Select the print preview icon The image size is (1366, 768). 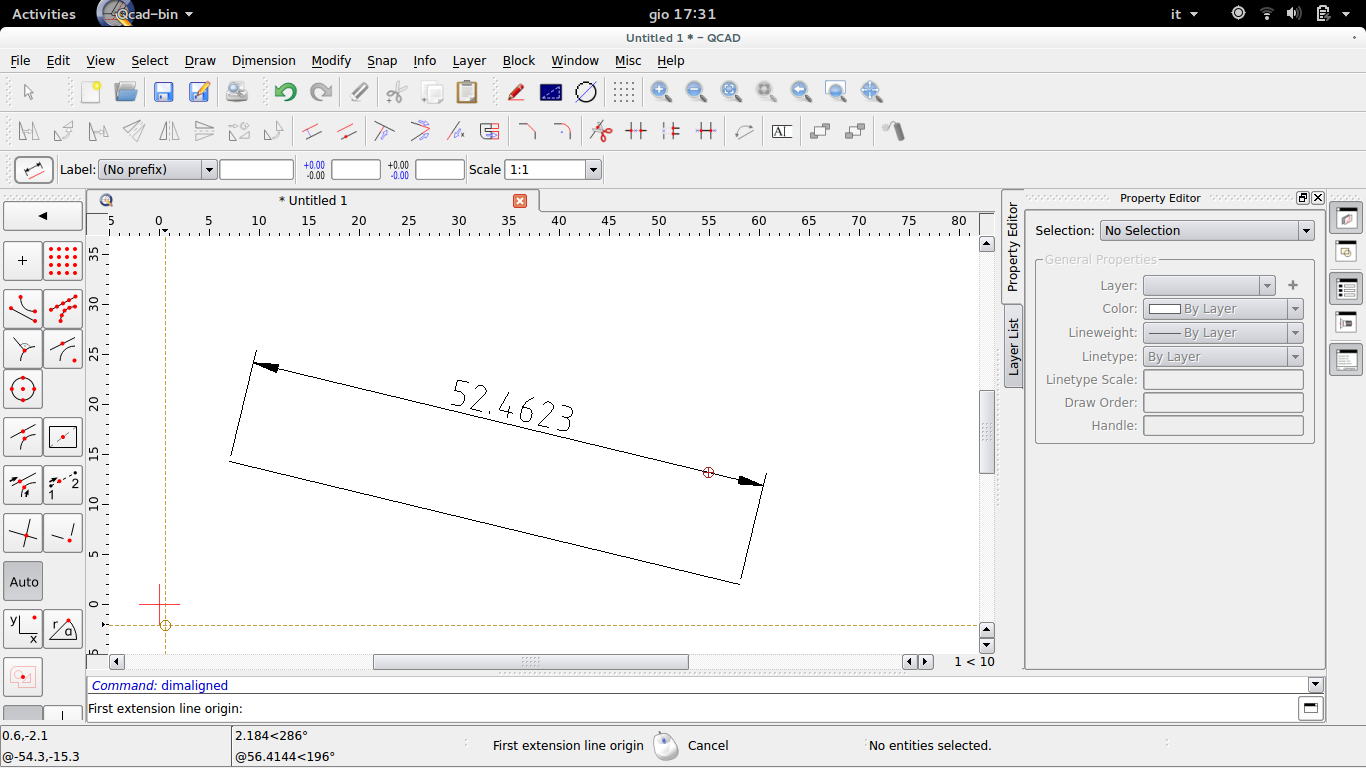pyautogui.click(x=236, y=92)
